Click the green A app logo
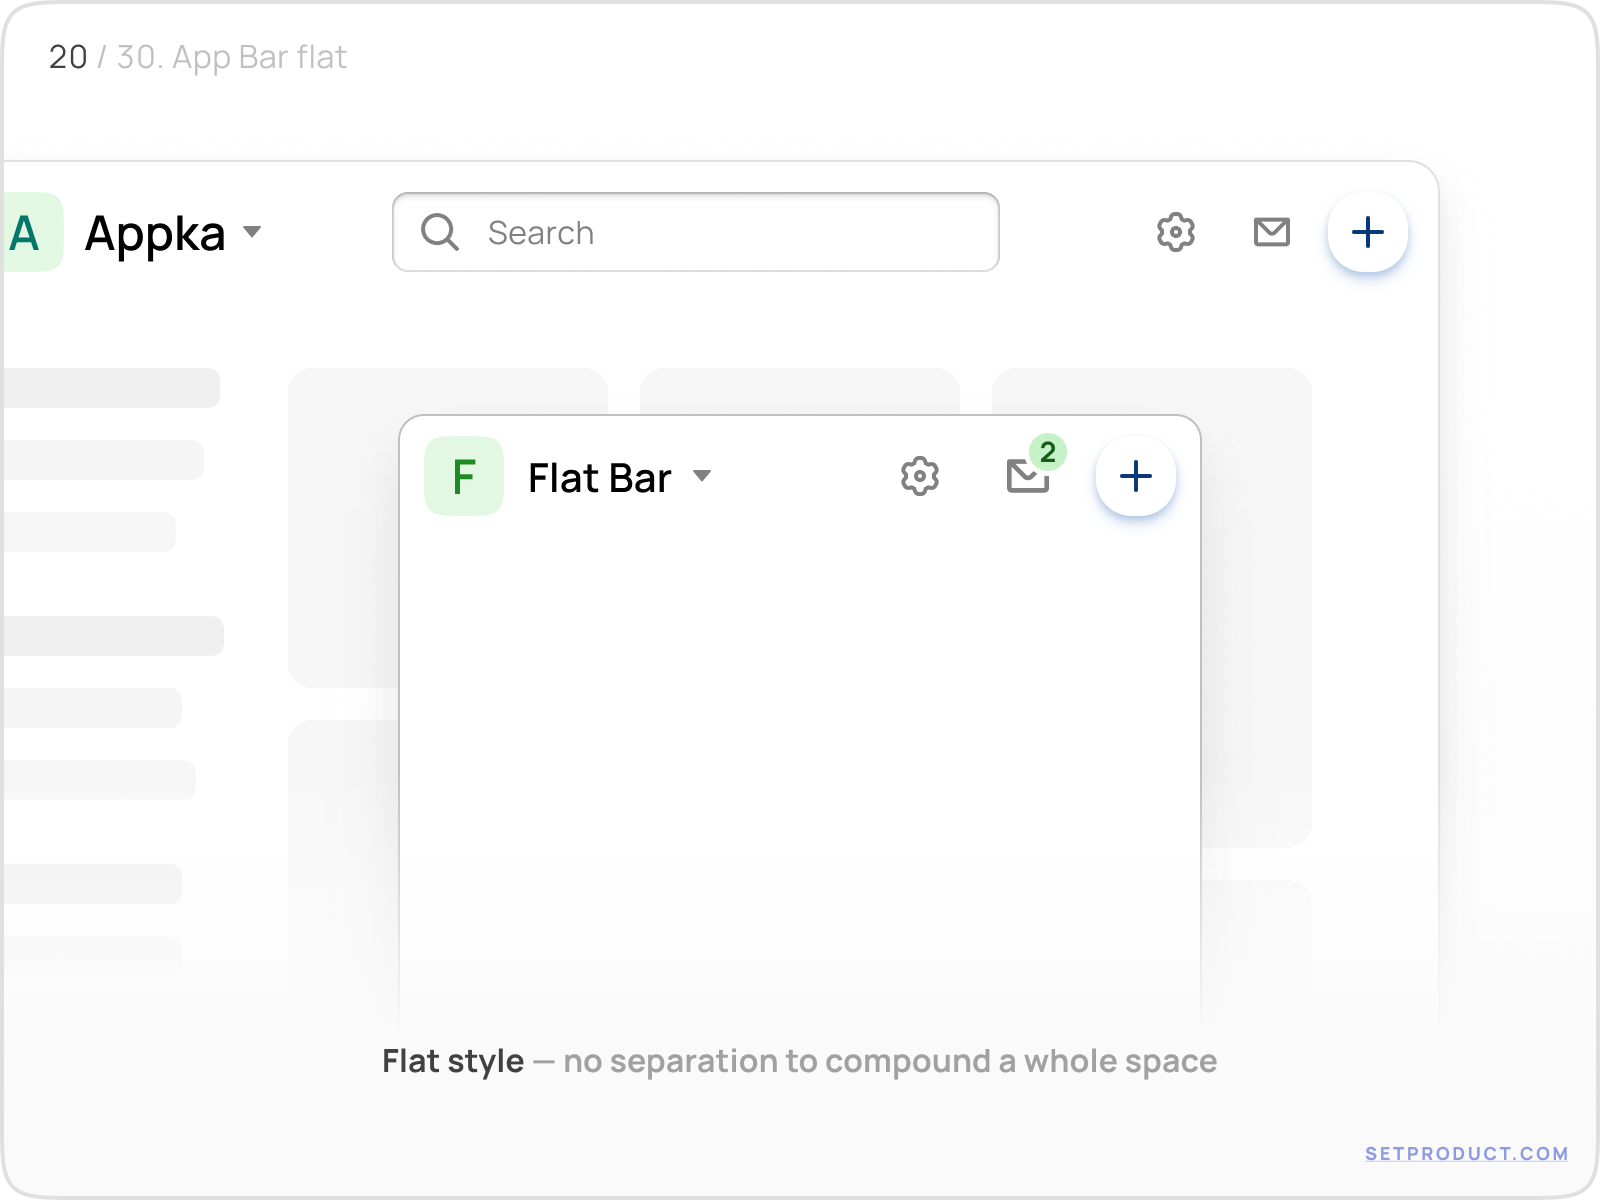Viewport: 1600px width, 1200px height. pos(30,233)
